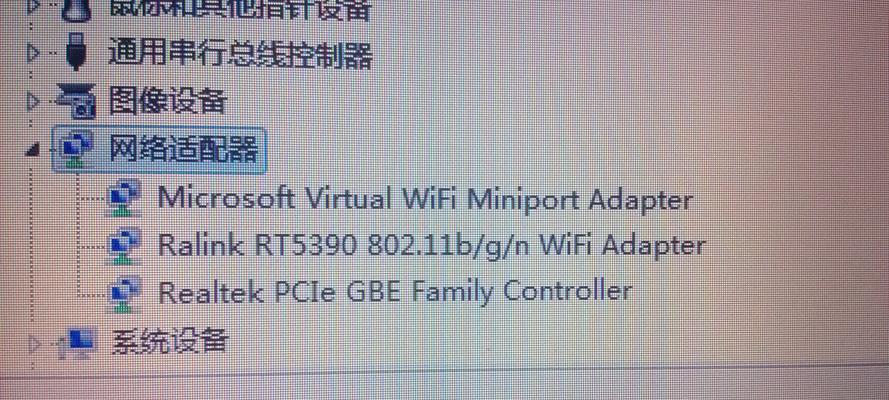Select the 图像设备 label

coord(168,101)
